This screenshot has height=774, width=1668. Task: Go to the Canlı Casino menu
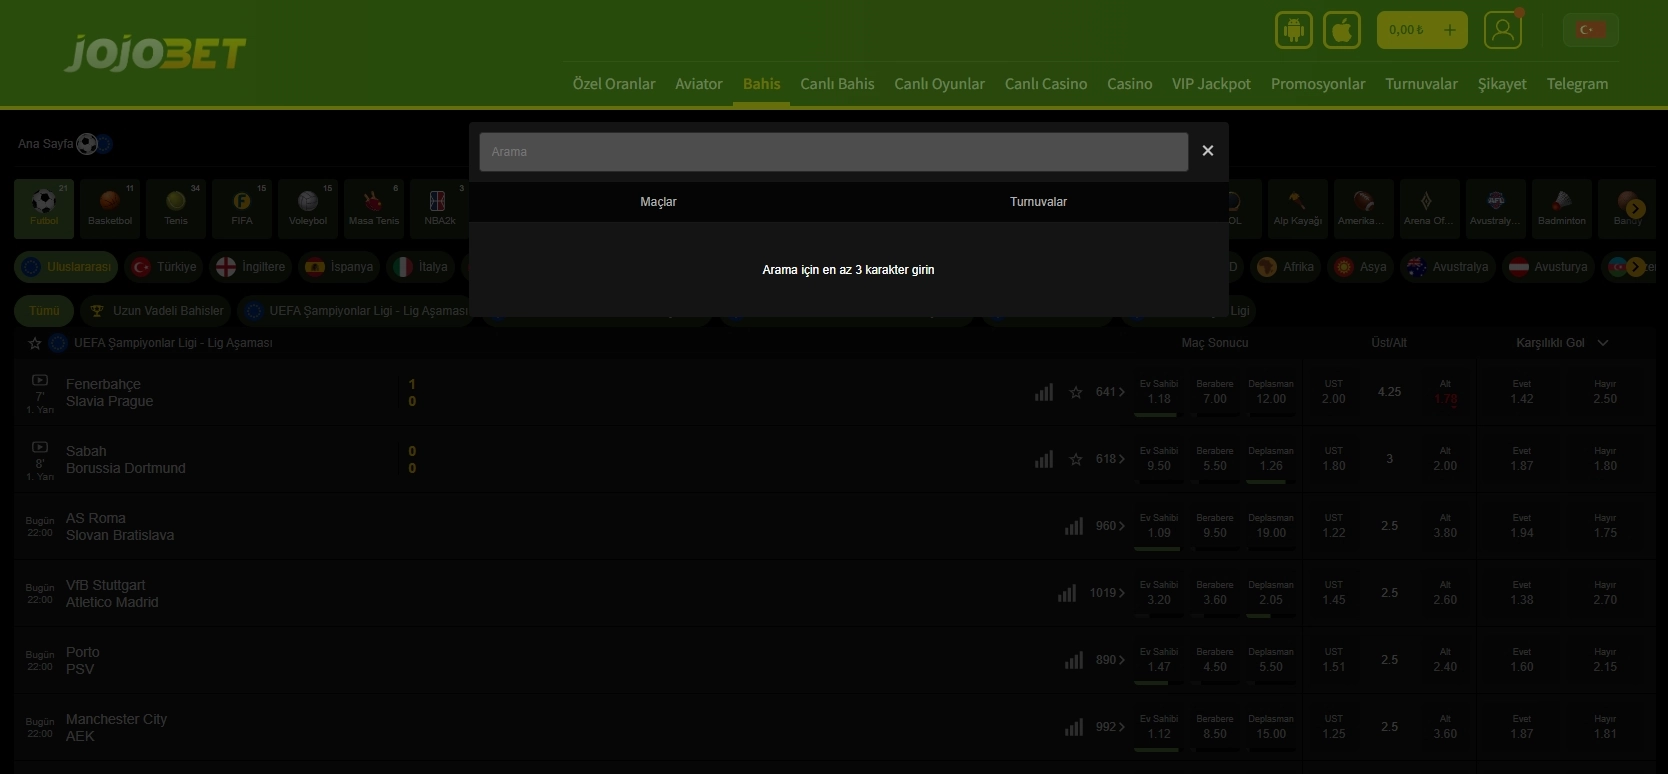(x=1046, y=84)
